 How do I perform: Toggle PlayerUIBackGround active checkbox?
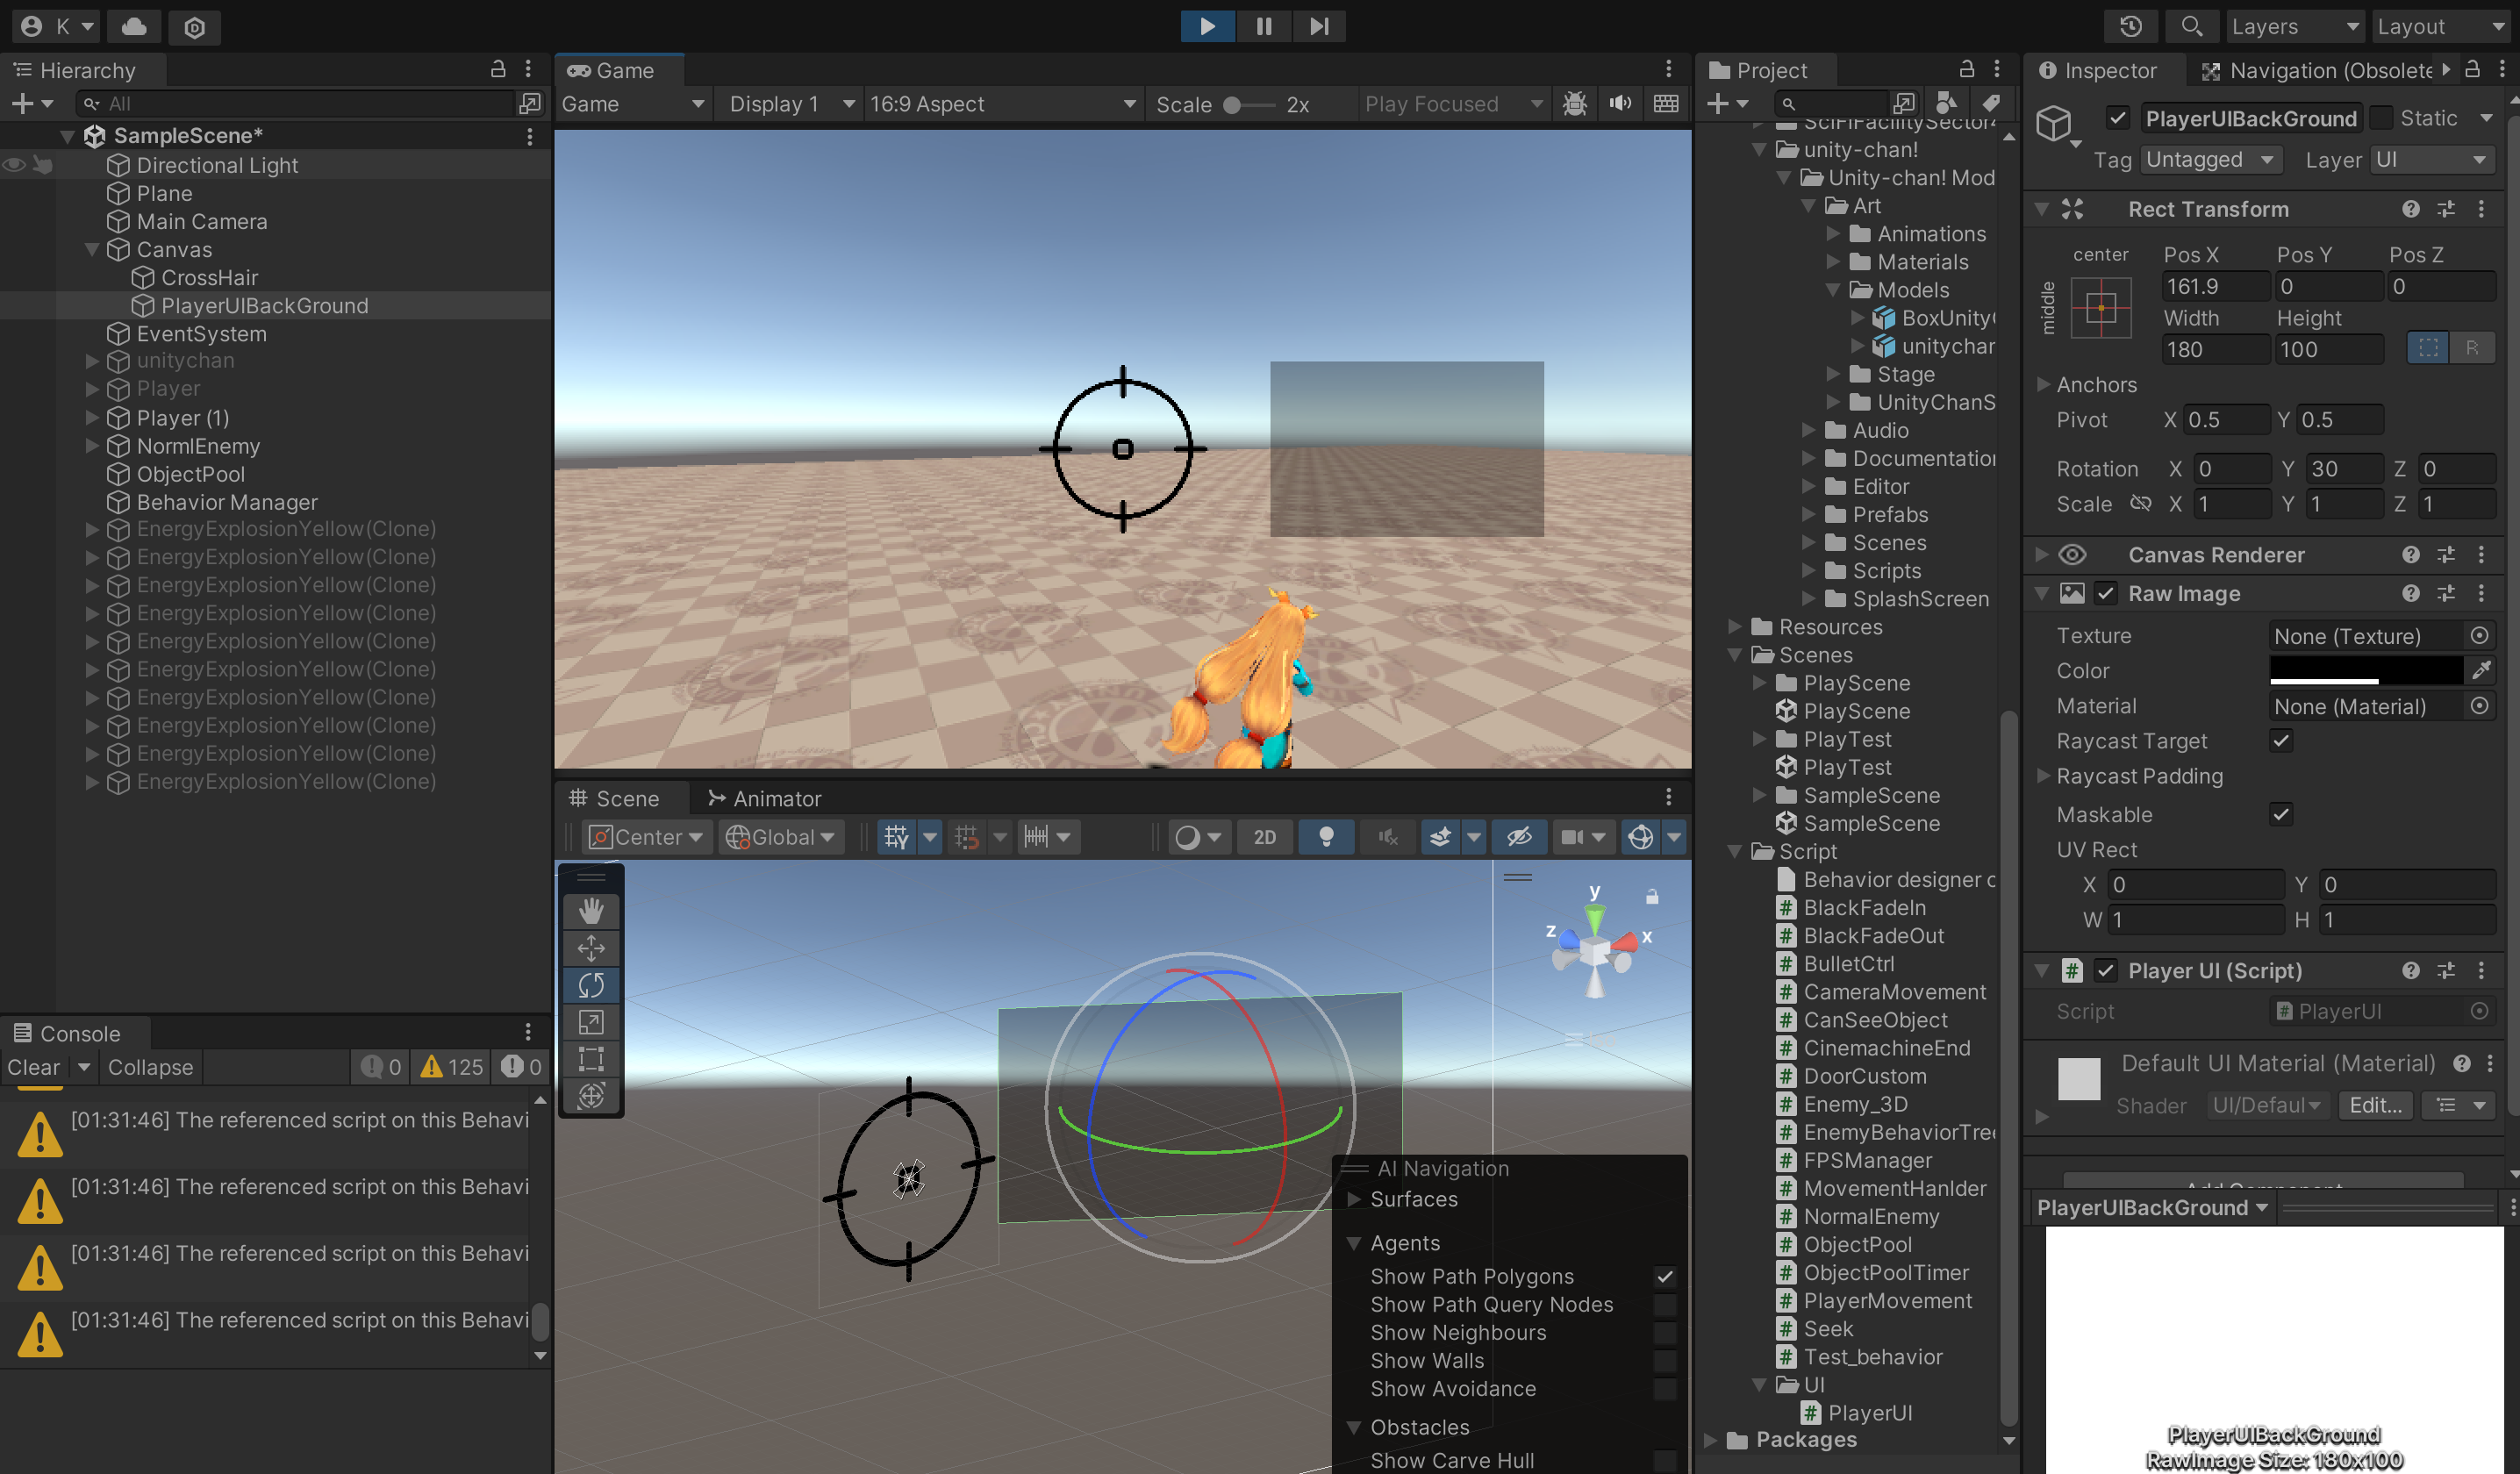(2118, 118)
